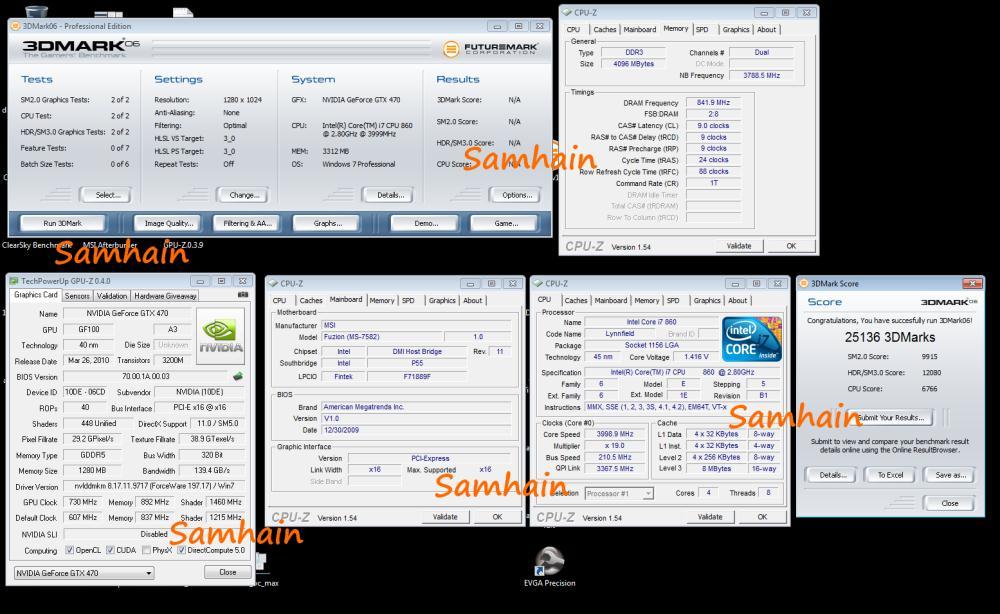Click the BIOS save icon in GPU-Z
The image size is (1000, 614).
point(238,377)
